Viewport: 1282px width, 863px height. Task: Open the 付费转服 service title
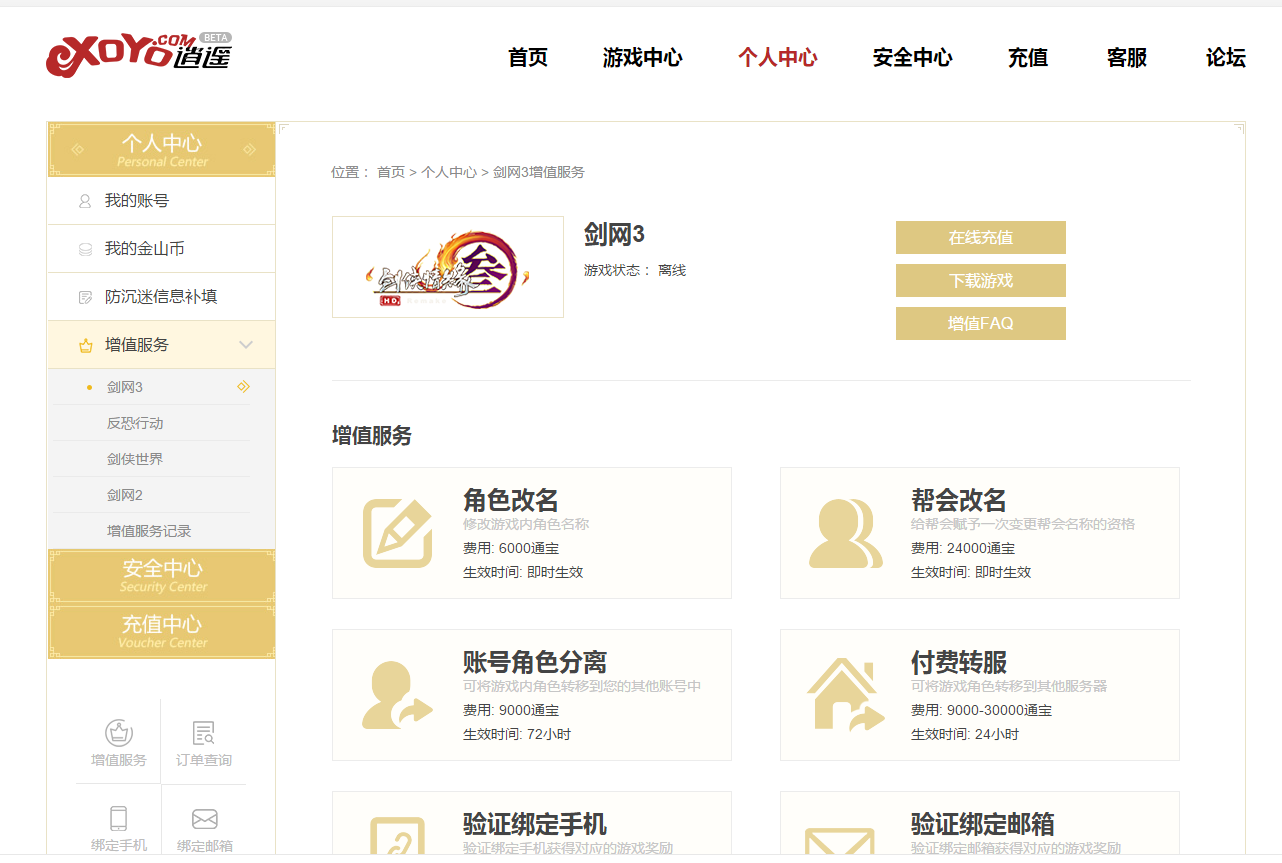(959, 662)
